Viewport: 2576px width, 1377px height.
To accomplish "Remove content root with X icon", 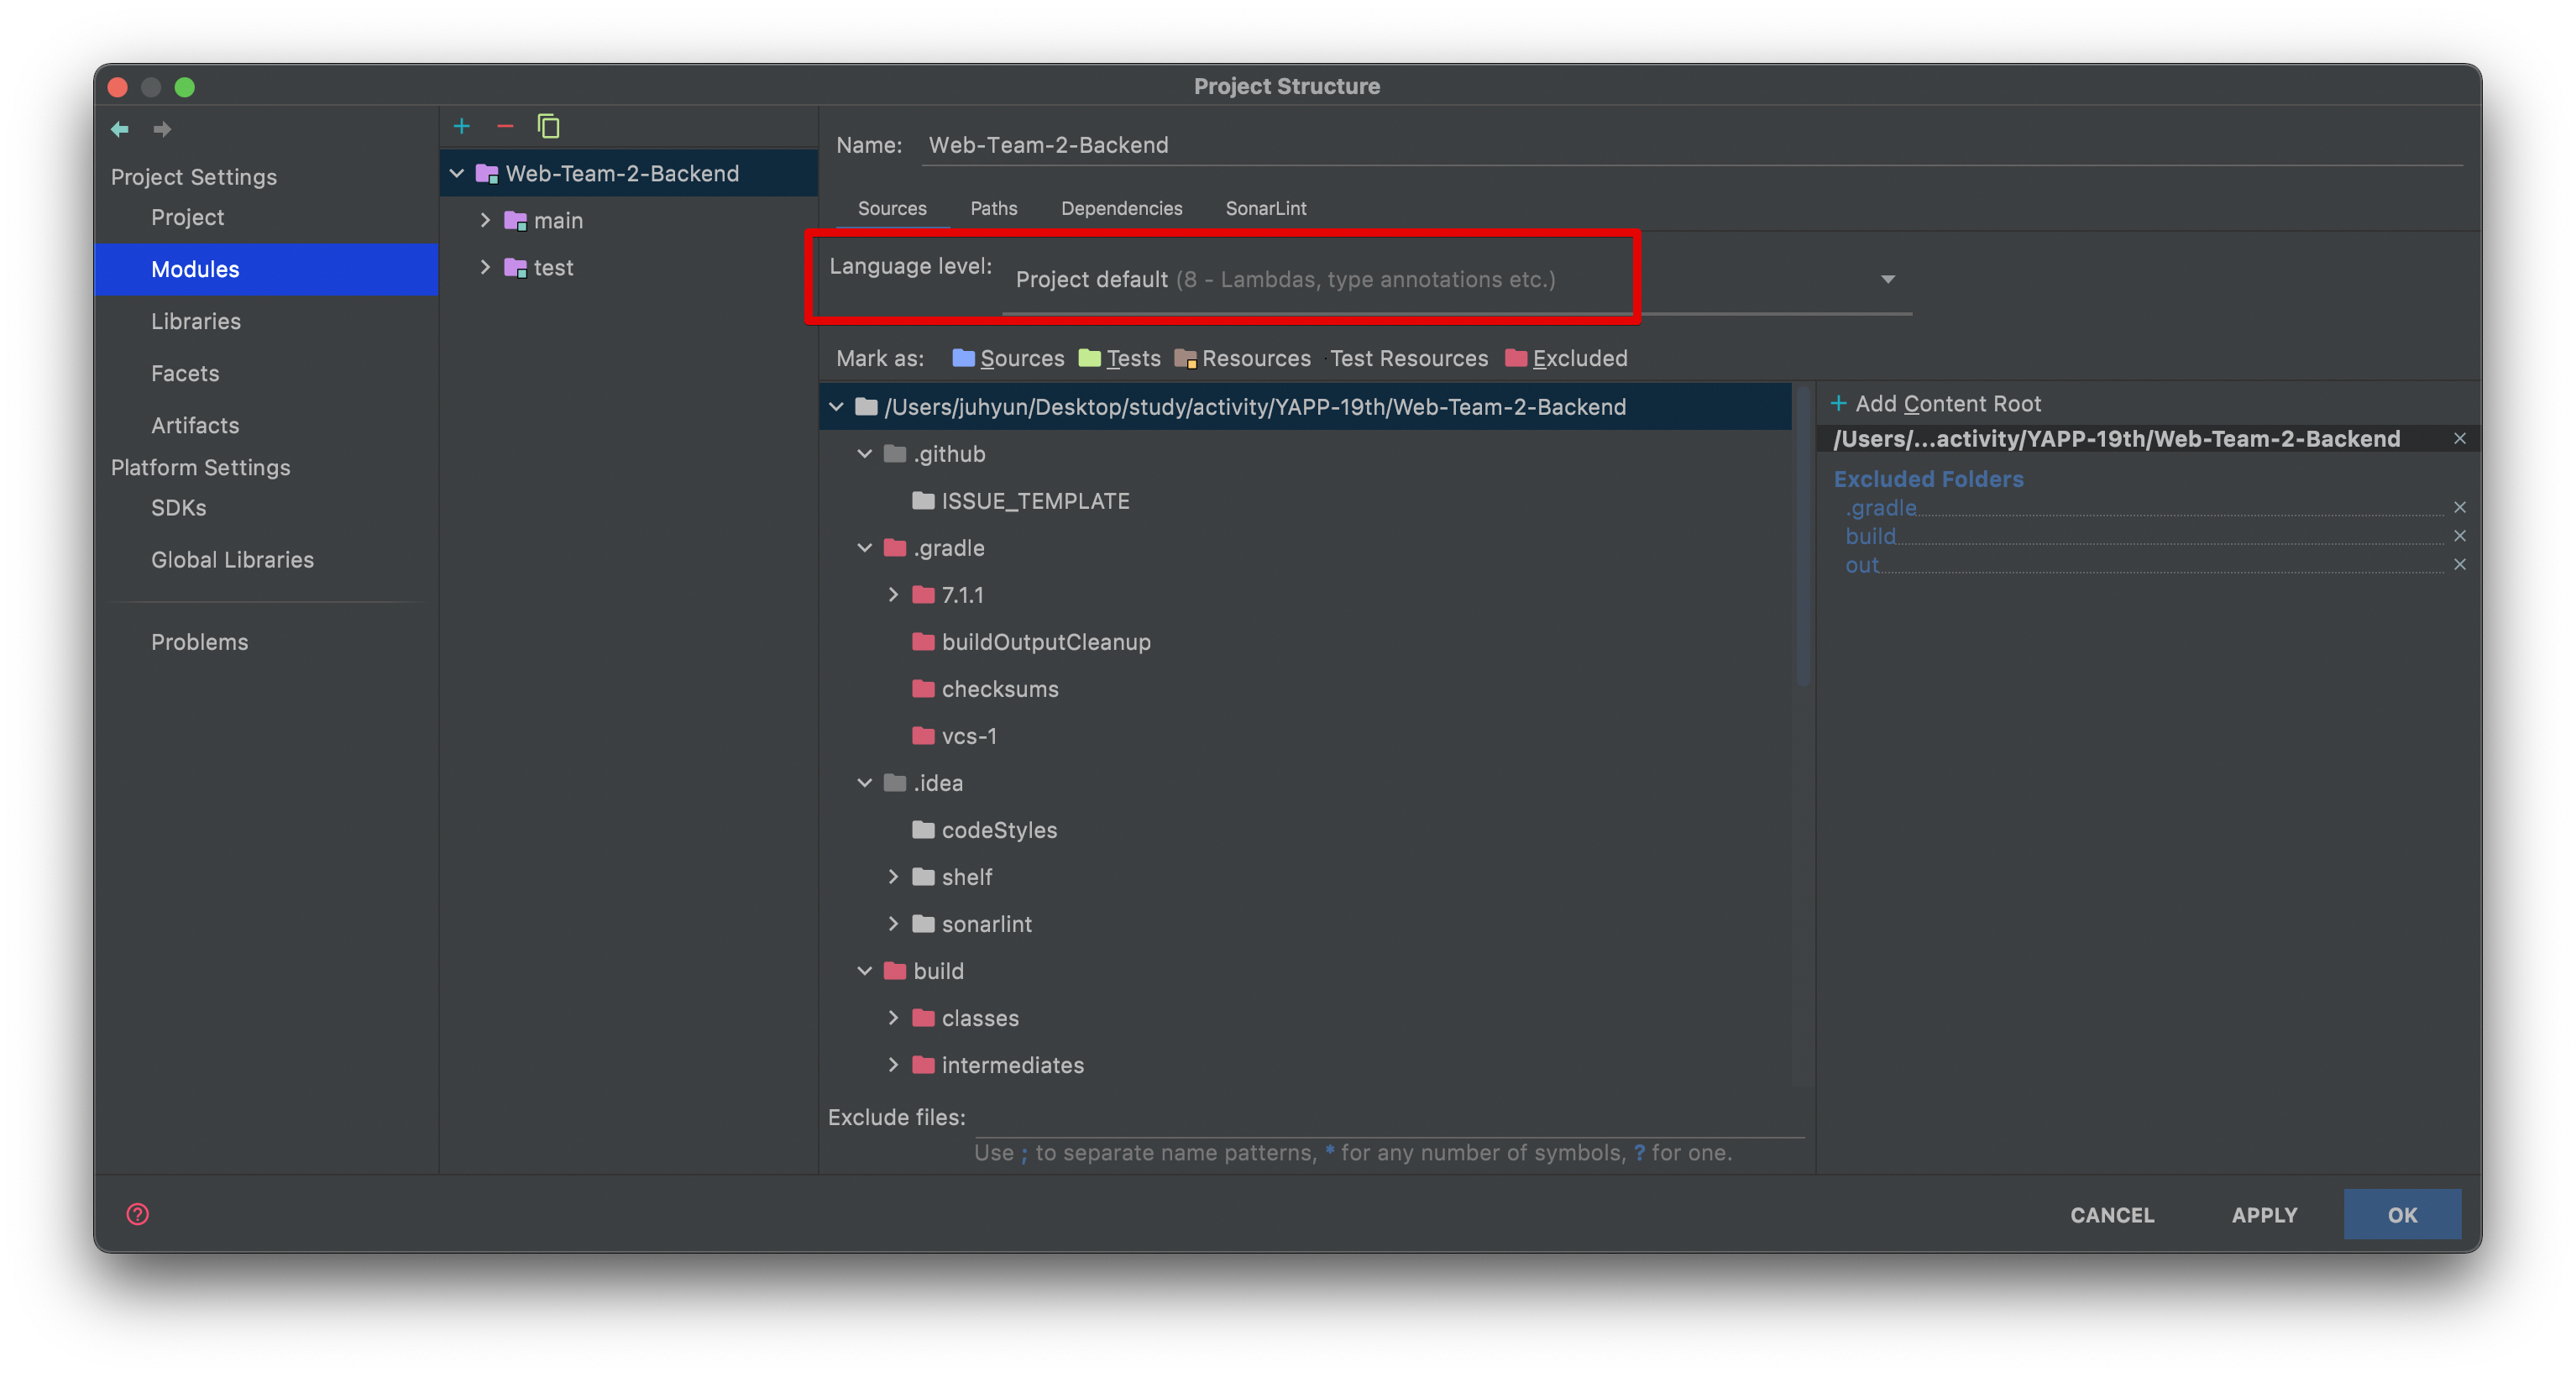I will coord(2459,438).
